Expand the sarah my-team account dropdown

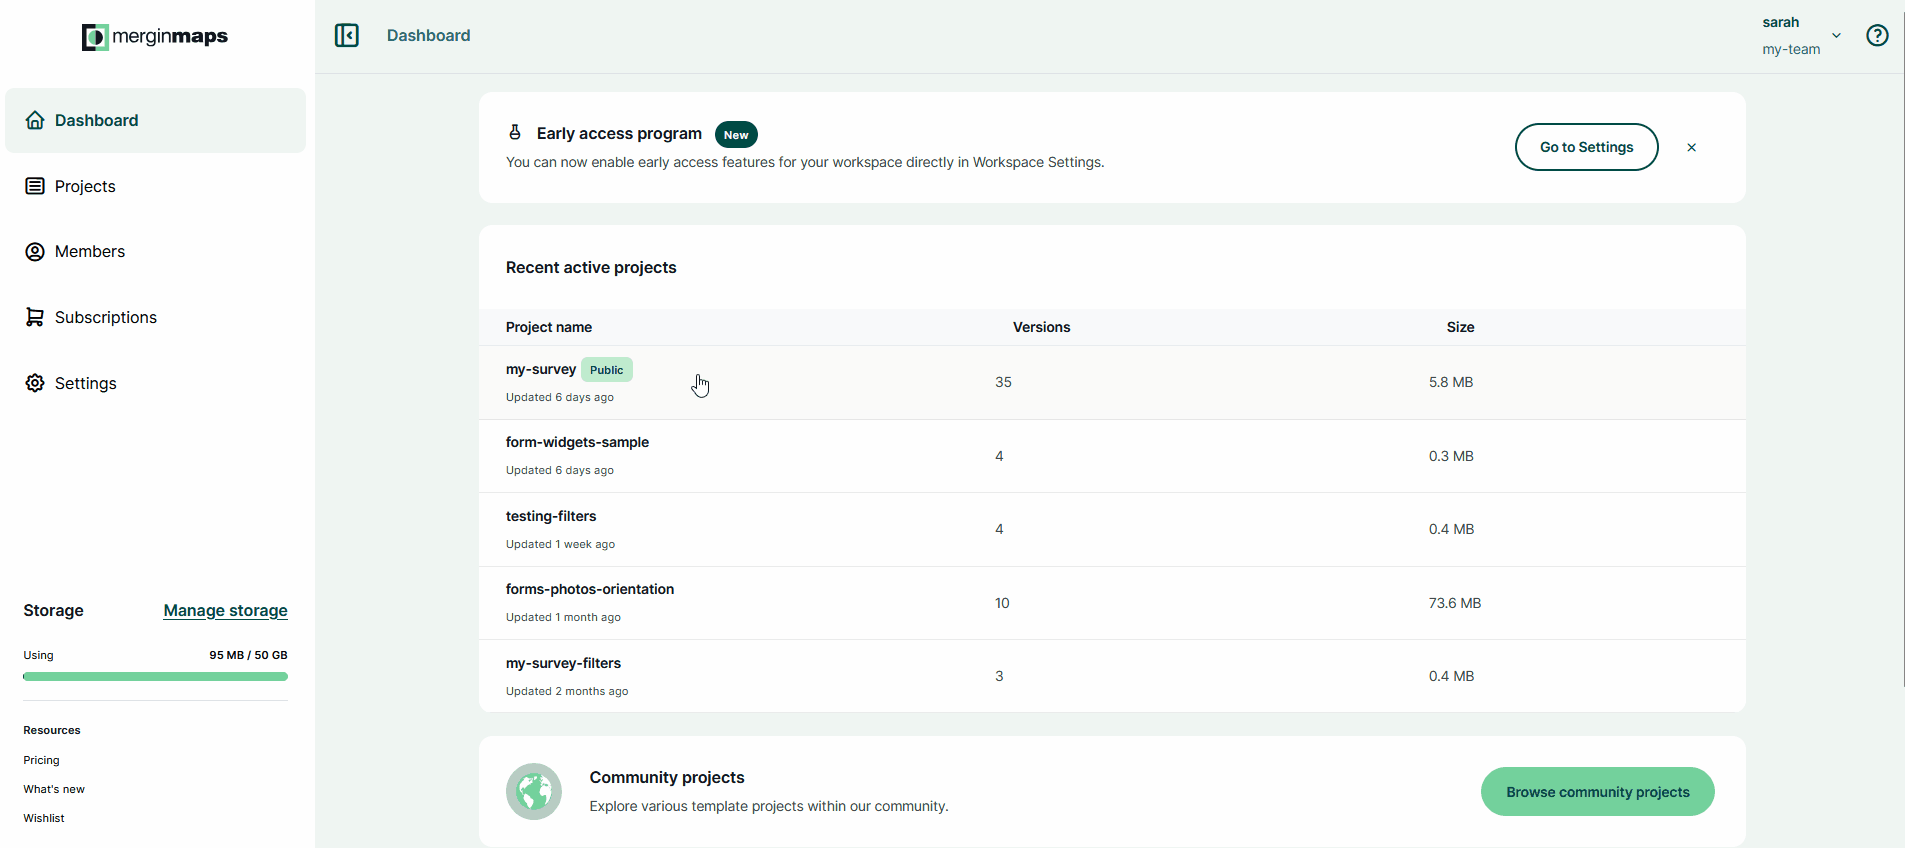point(1836,36)
